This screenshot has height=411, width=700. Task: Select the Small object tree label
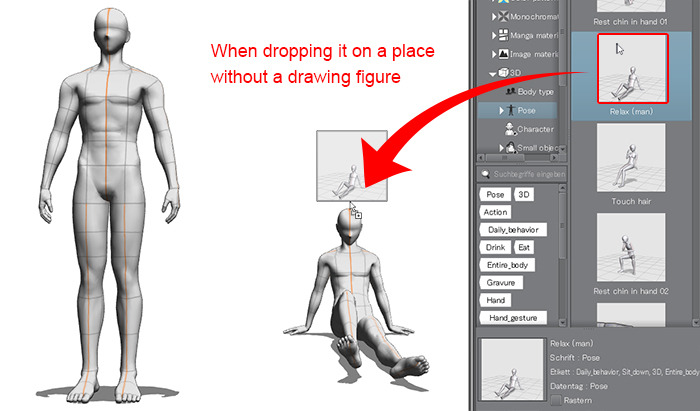click(538, 148)
